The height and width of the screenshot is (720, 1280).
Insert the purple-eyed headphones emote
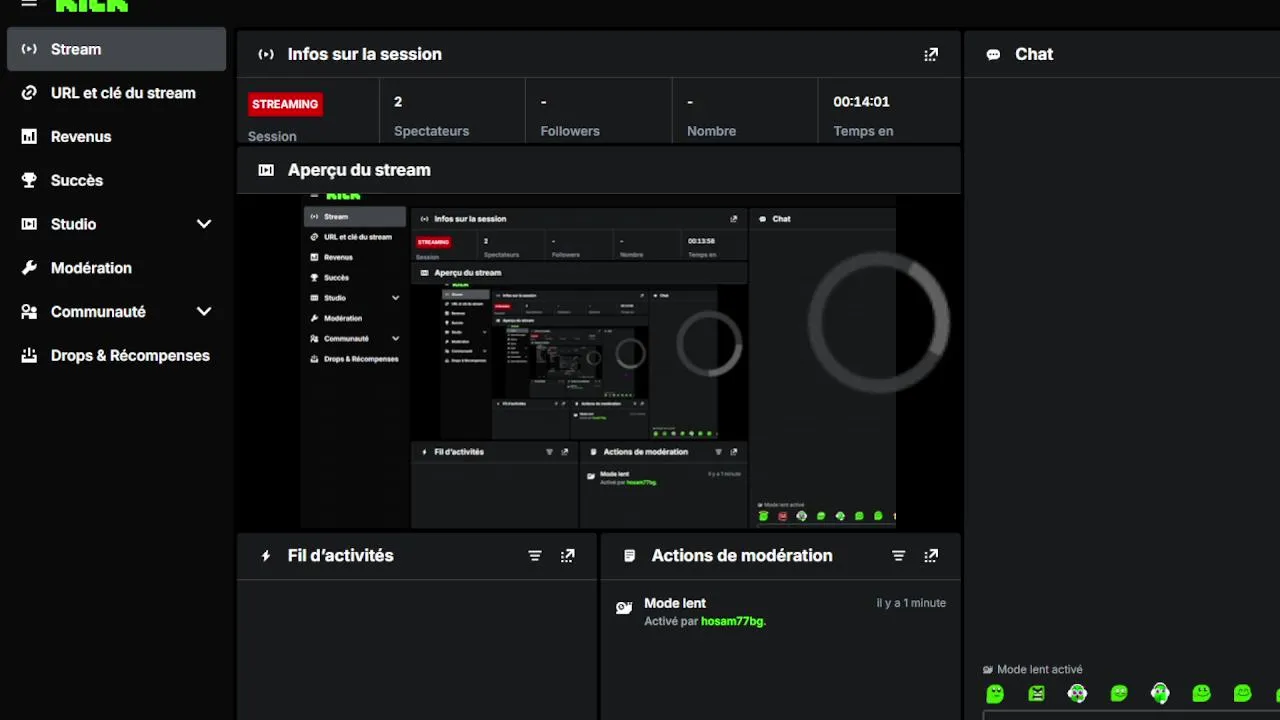[x=1077, y=693]
